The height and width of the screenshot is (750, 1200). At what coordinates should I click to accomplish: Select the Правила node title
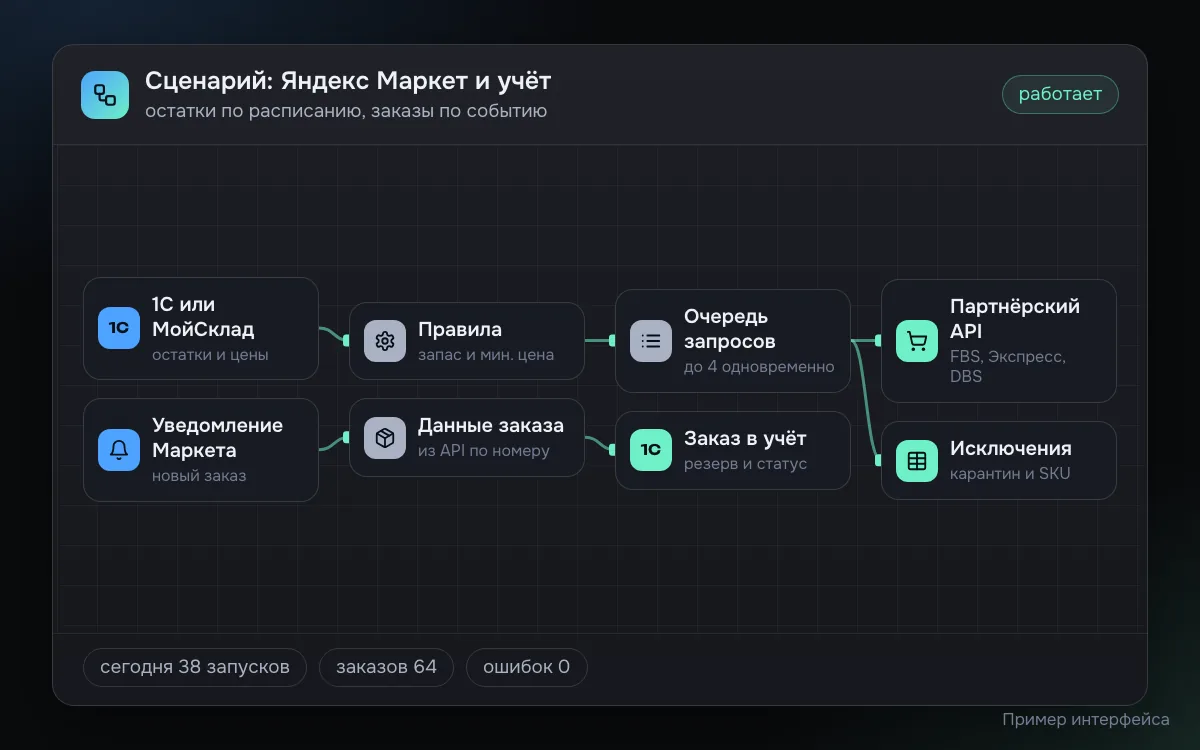(460, 329)
